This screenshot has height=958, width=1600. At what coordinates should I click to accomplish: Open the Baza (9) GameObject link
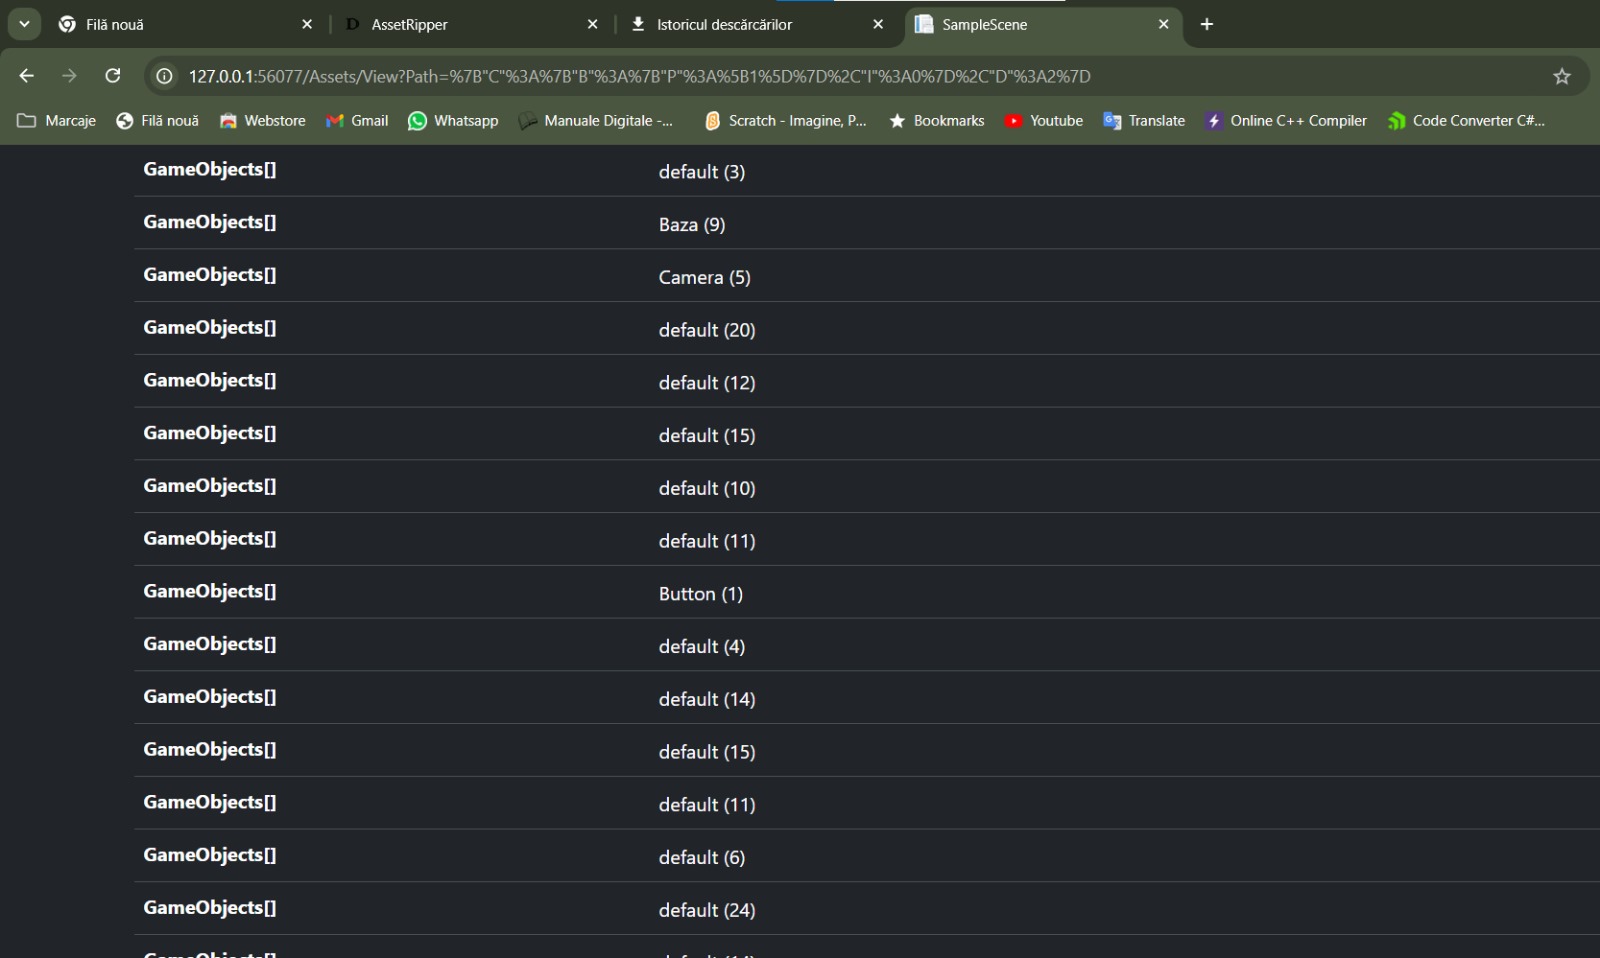(692, 225)
